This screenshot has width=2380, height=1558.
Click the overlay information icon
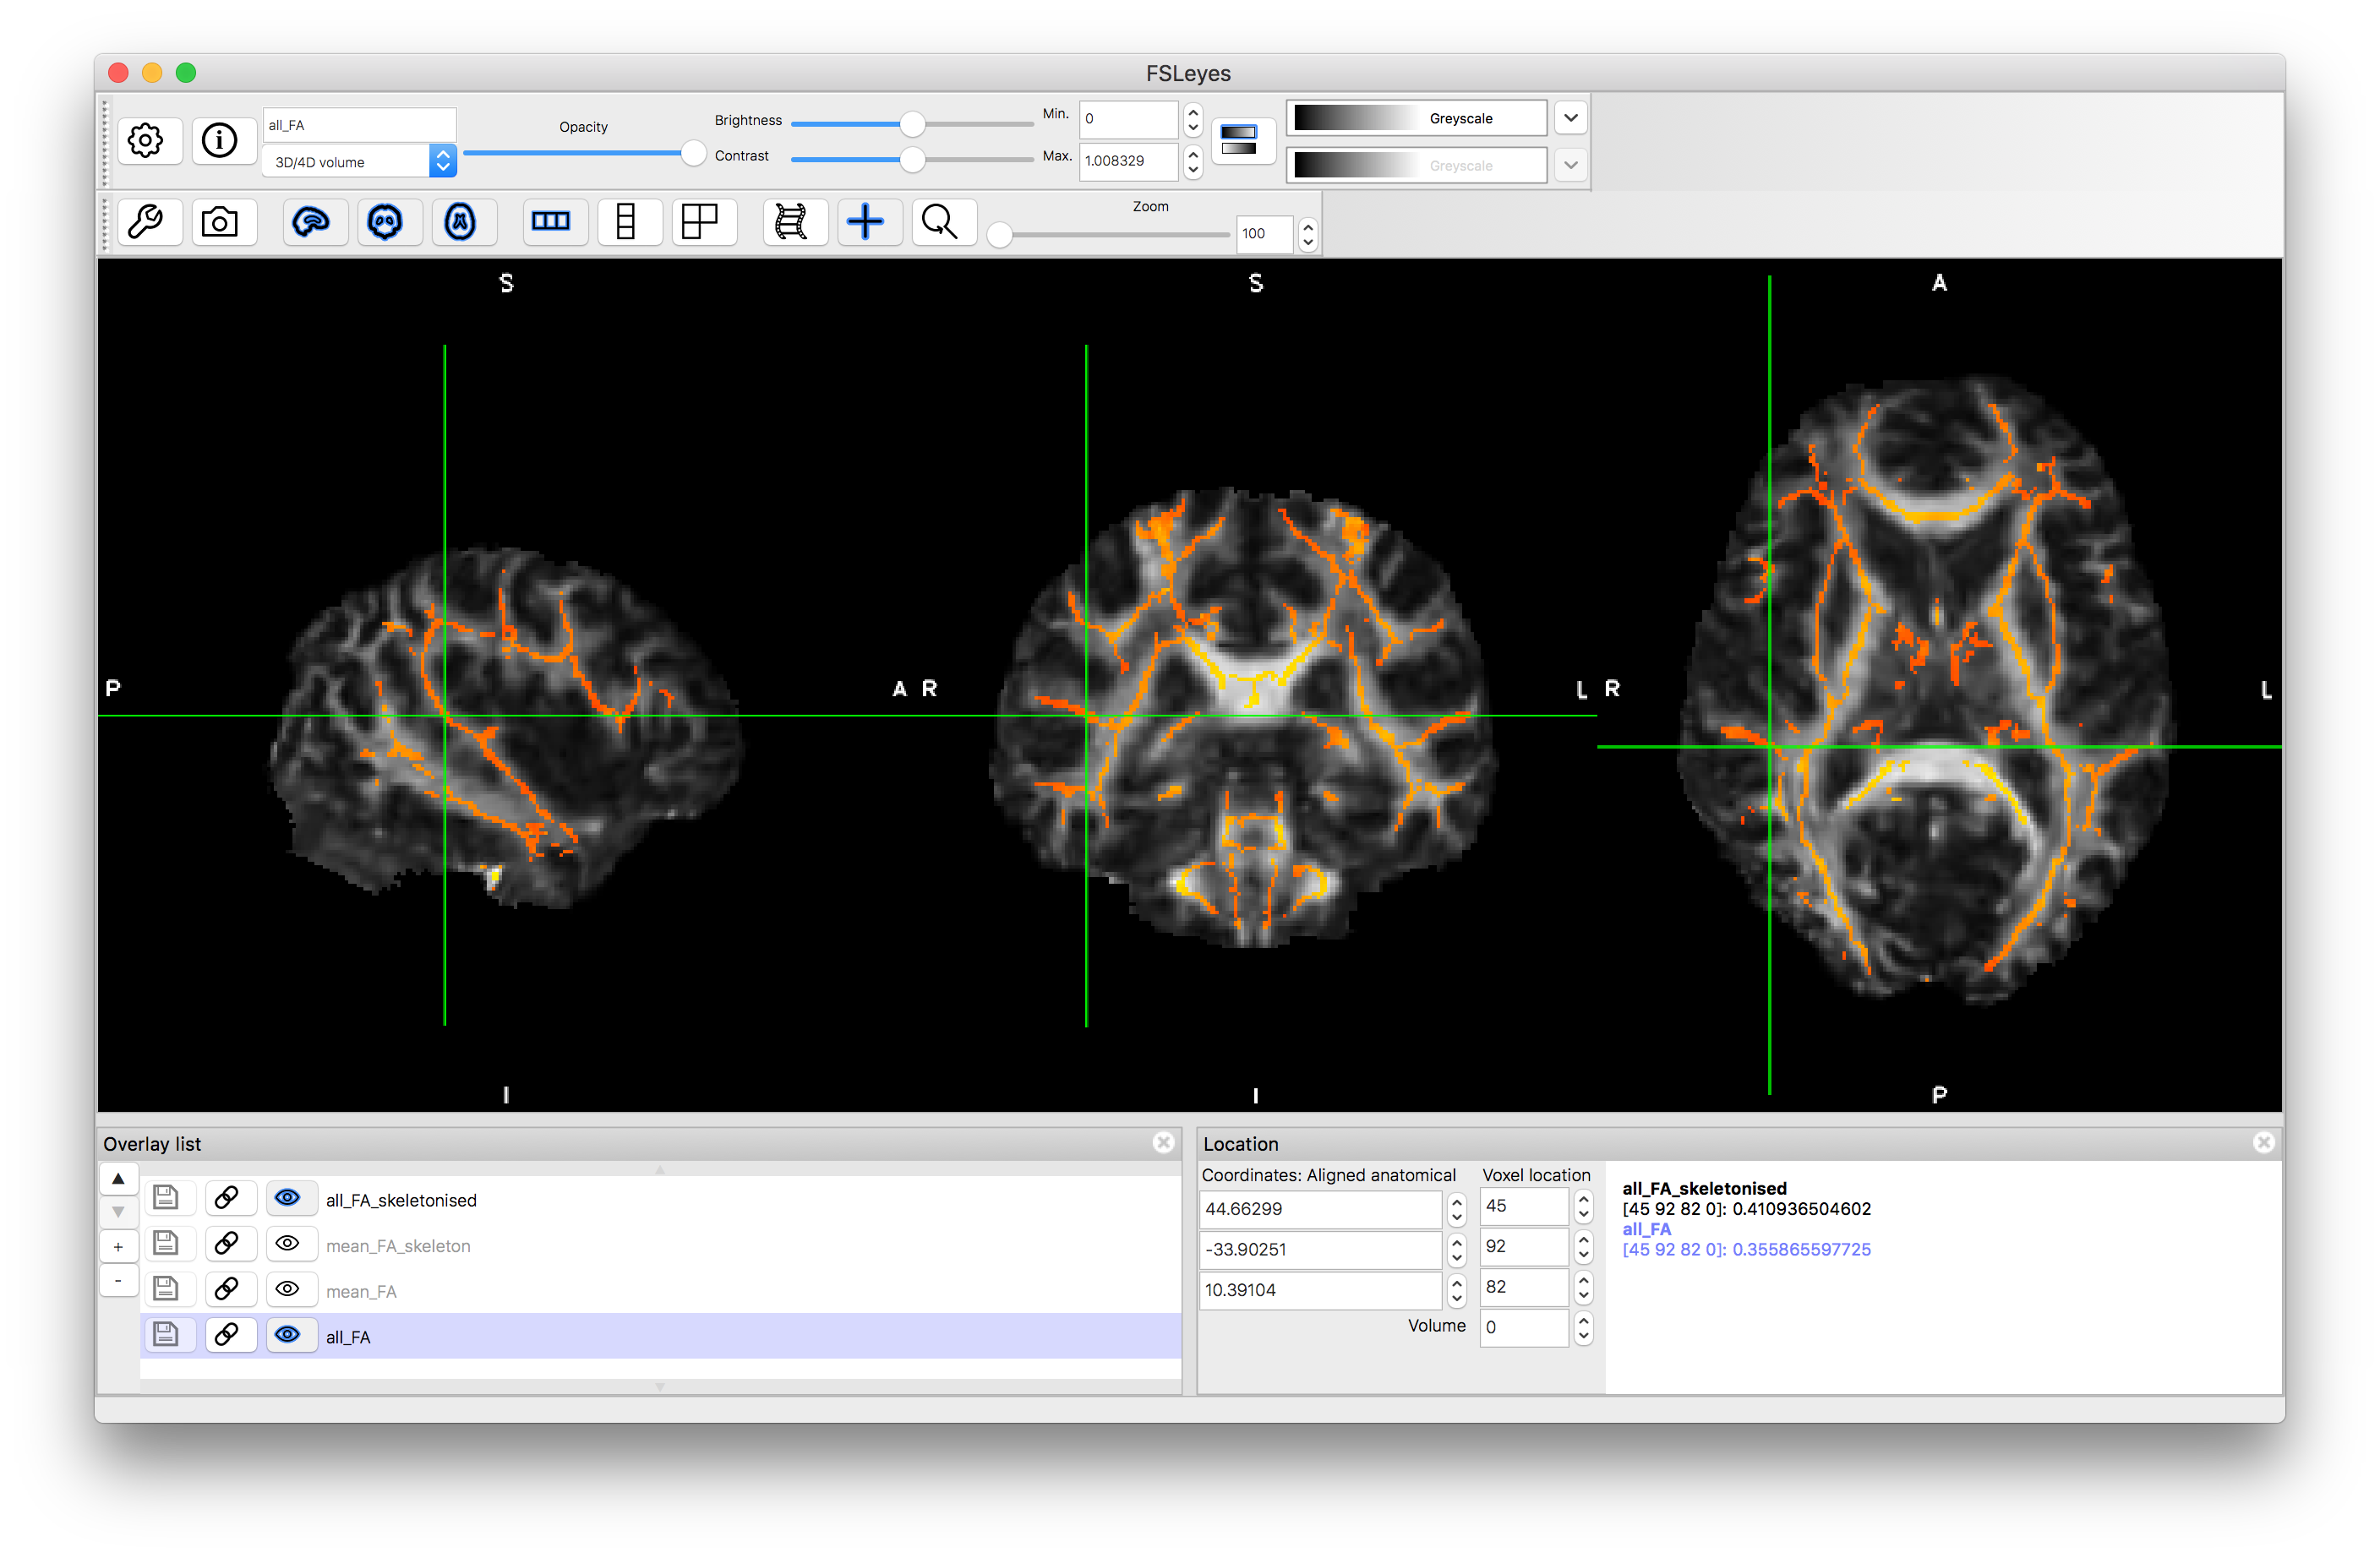tap(219, 140)
